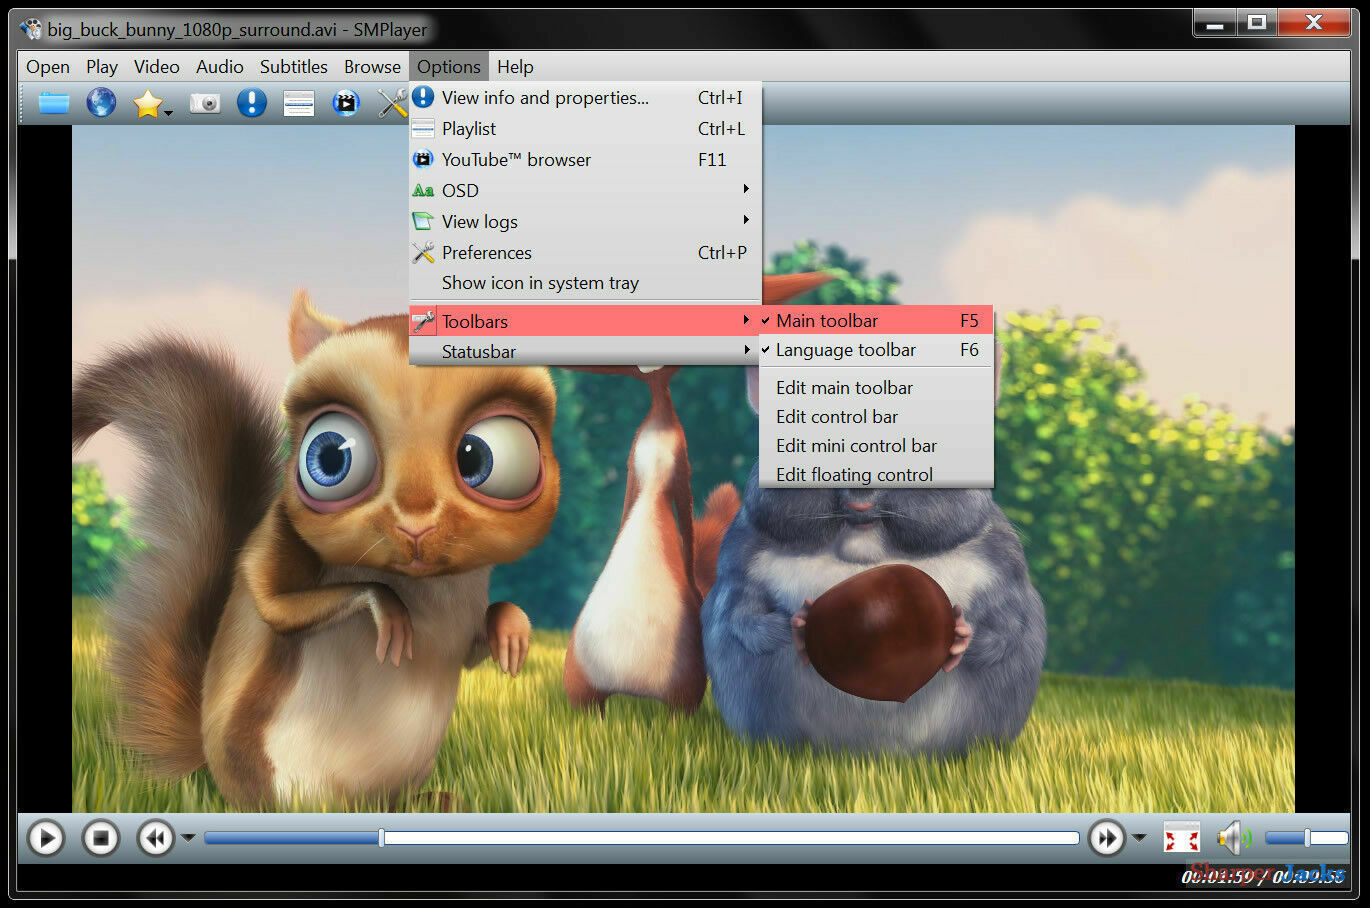Open rewind options dropdown arrow

click(188, 838)
